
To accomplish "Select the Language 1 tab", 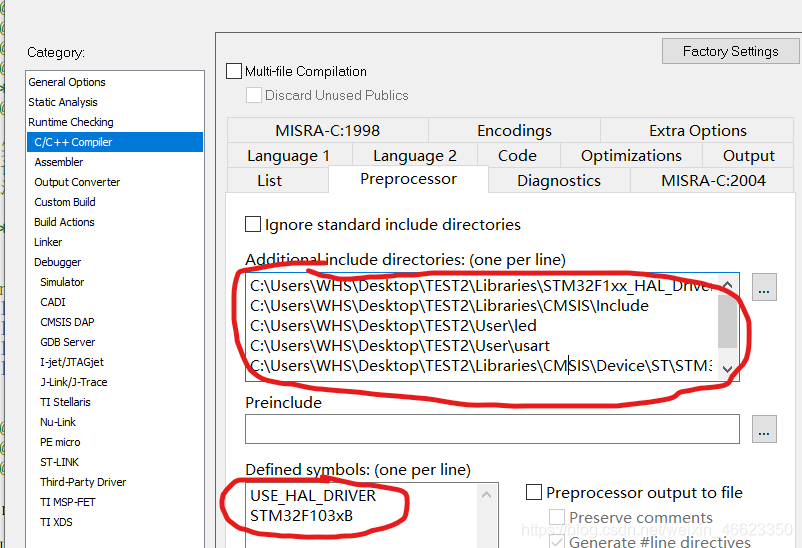I will pyautogui.click(x=289, y=156).
